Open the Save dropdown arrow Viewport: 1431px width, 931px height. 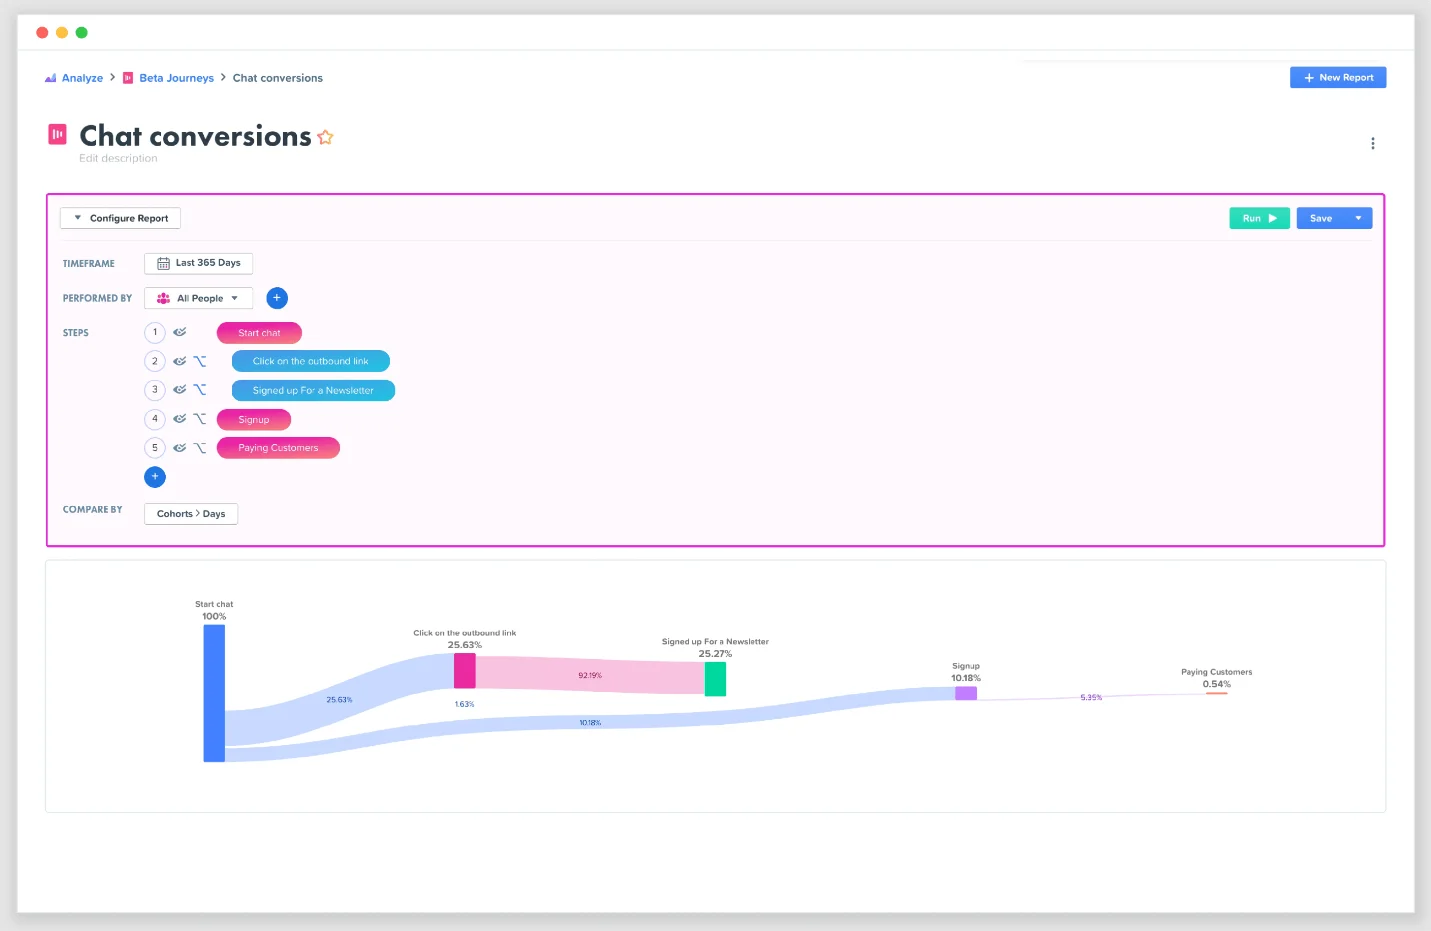click(x=1358, y=218)
